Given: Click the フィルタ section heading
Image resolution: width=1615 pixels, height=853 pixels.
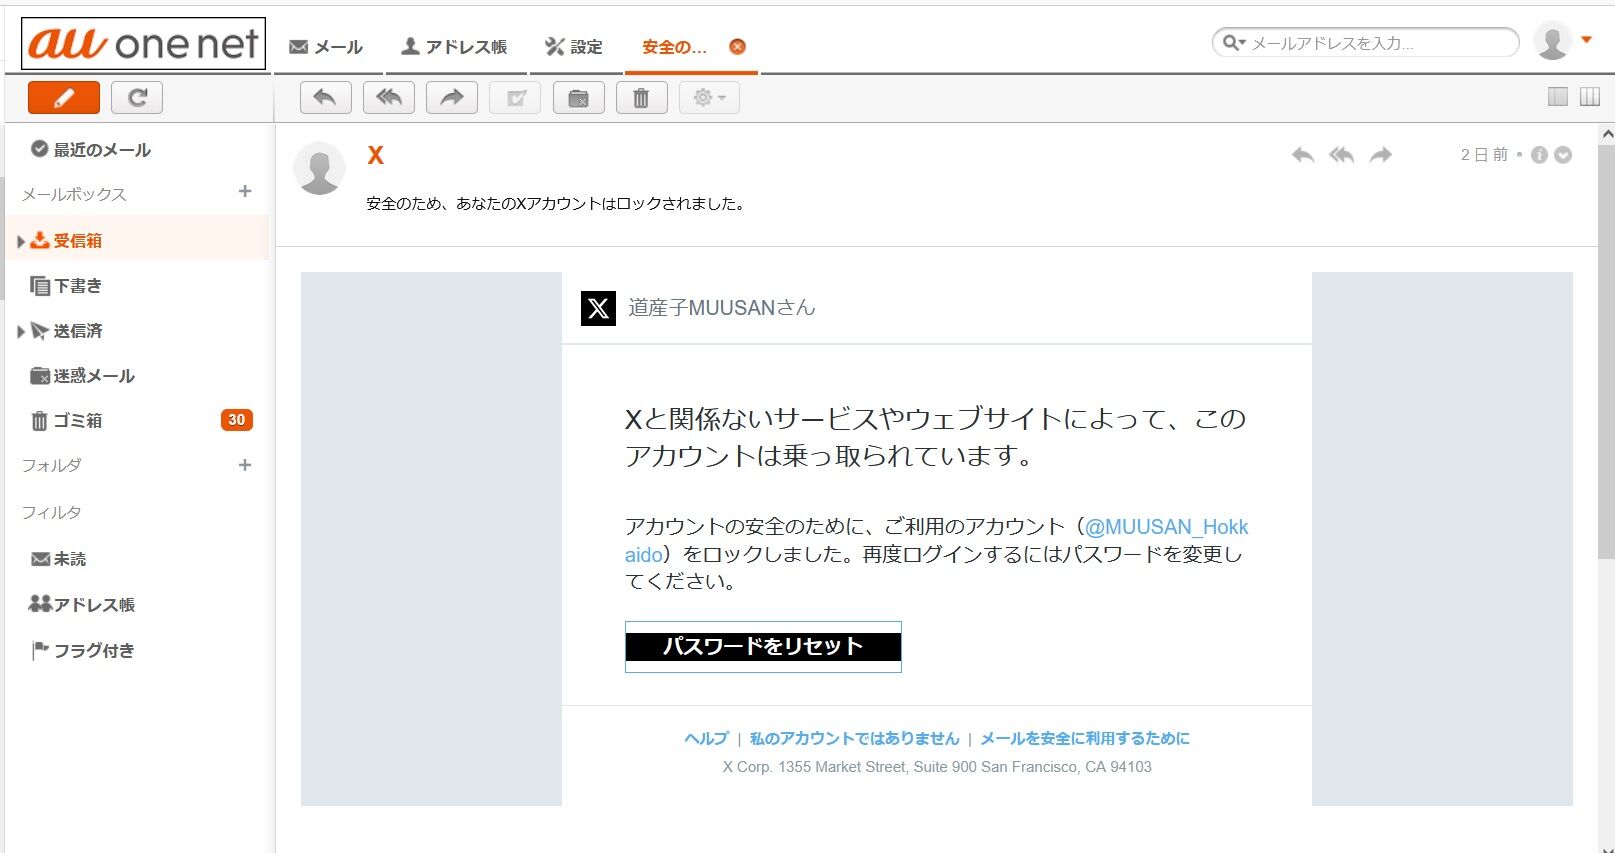Looking at the screenshot, I should [52, 512].
